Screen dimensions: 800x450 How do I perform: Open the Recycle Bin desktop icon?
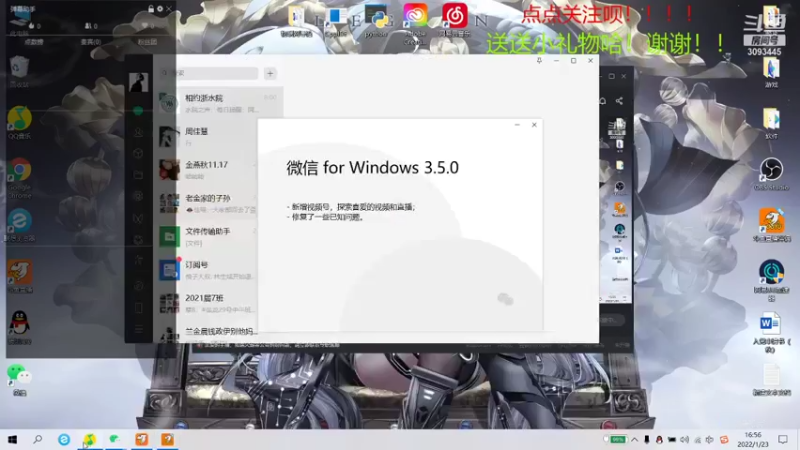click(x=19, y=71)
